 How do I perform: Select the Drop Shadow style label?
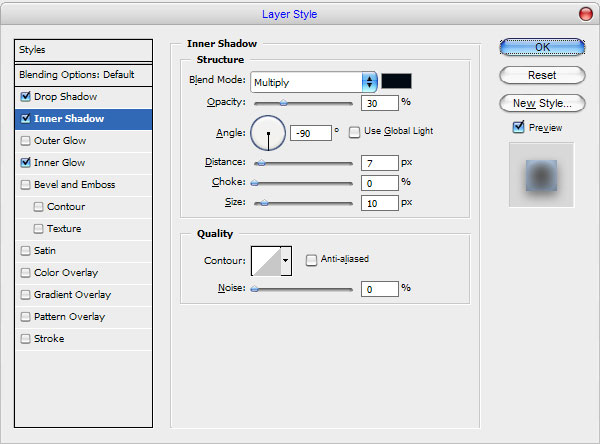click(65, 96)
